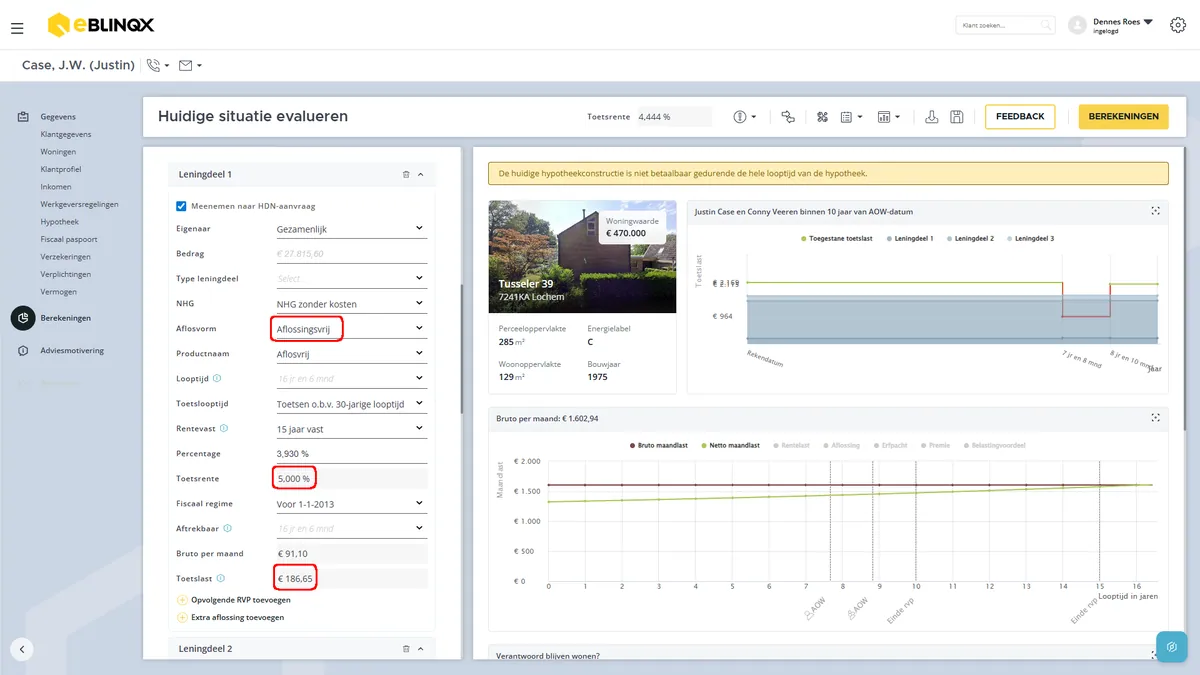Click the BLINQX logo
The height and width of the screenshot is (675, 1200).
(x=101, y=25)
